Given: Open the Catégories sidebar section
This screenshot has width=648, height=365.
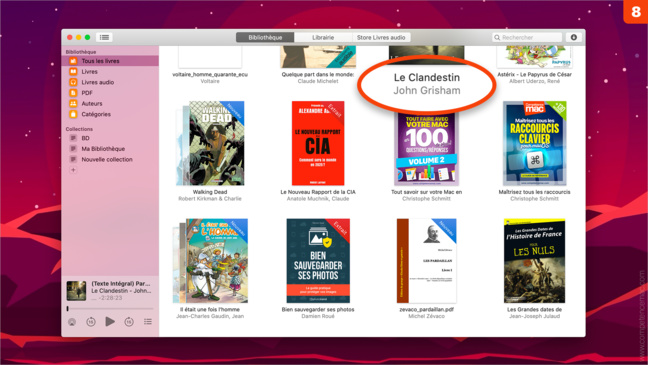Looking at the screenshot, I should pyautogui.click(x=110, y=114).
